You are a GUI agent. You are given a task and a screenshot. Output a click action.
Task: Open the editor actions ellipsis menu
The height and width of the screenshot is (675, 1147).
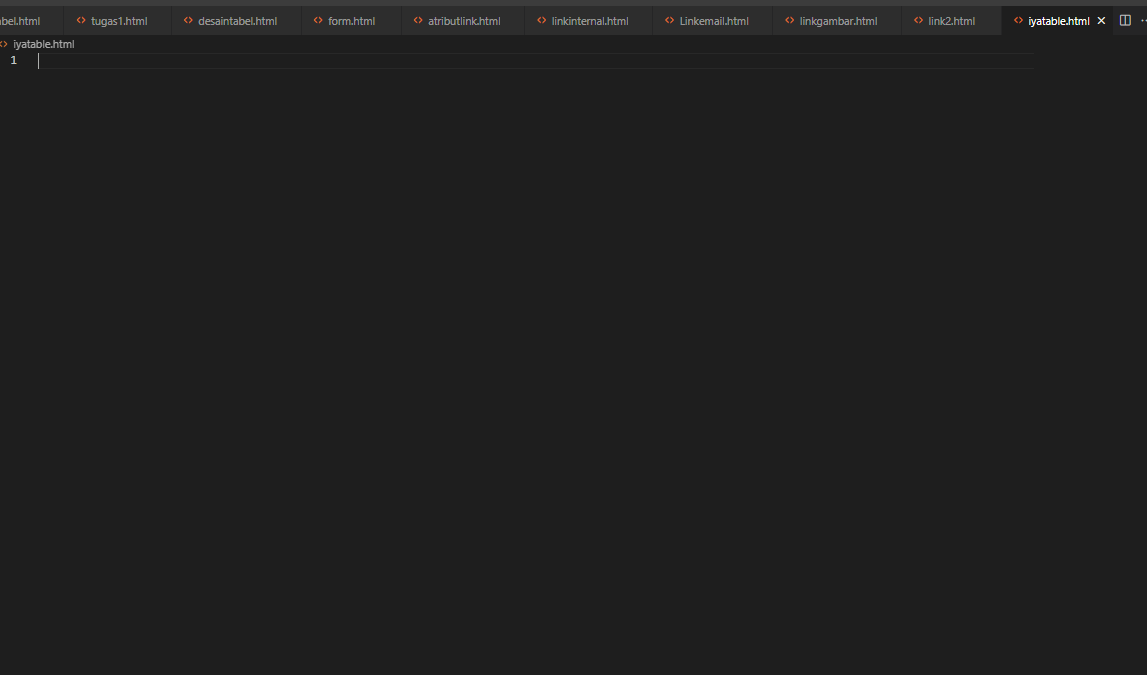(1143, 19)
